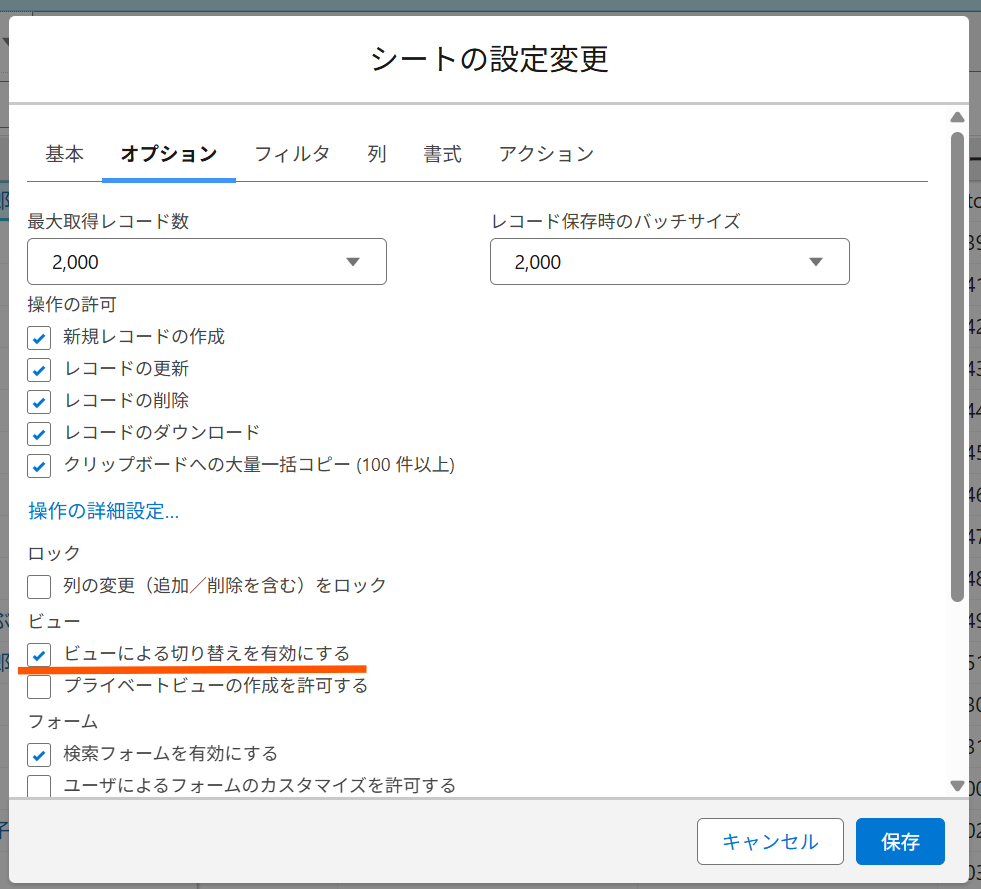The image size is (981, 889).
Task: Open 操作の詳細設定 link
Action: click(x=104, y=512)
